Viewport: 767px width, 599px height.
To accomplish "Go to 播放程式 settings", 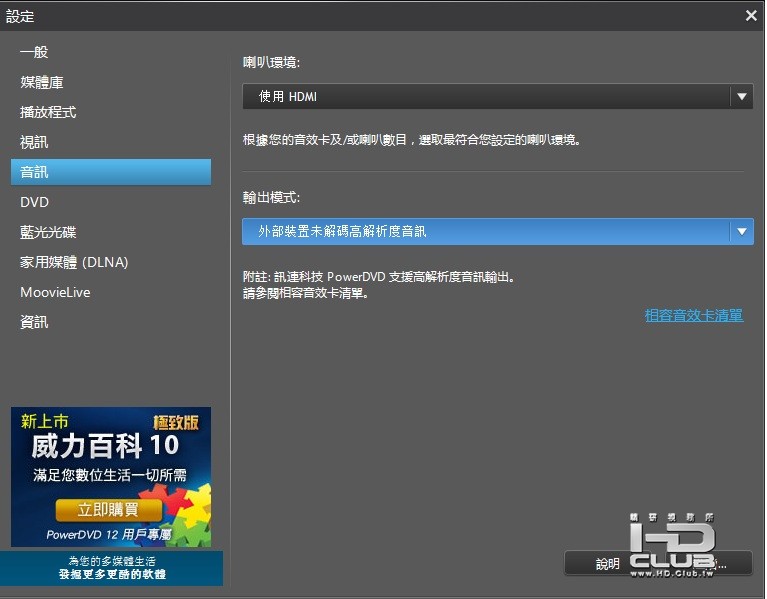I will (48, 112).
